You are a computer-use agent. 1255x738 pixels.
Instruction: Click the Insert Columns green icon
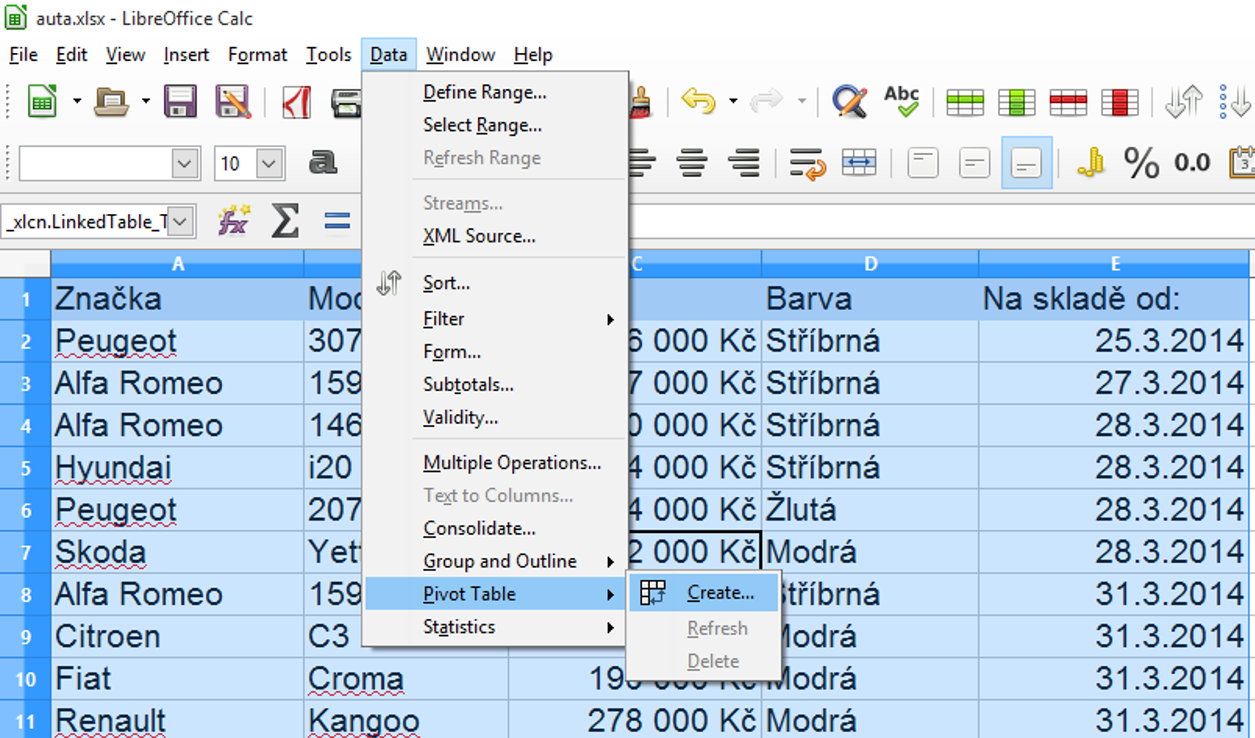tap(1017, 101)
